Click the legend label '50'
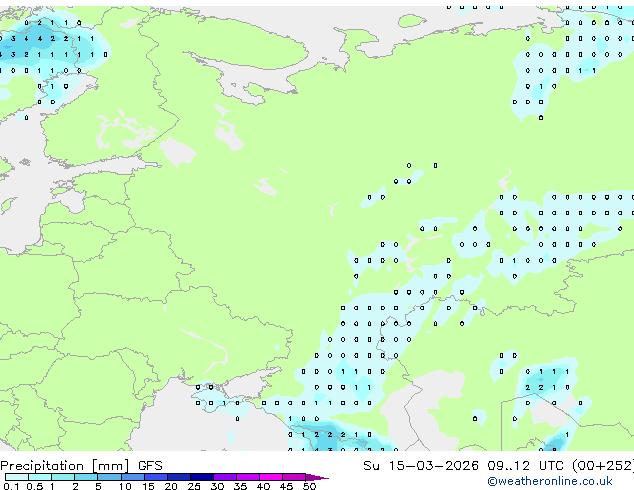This screenshot has width=634, height=490. (309, 486)
